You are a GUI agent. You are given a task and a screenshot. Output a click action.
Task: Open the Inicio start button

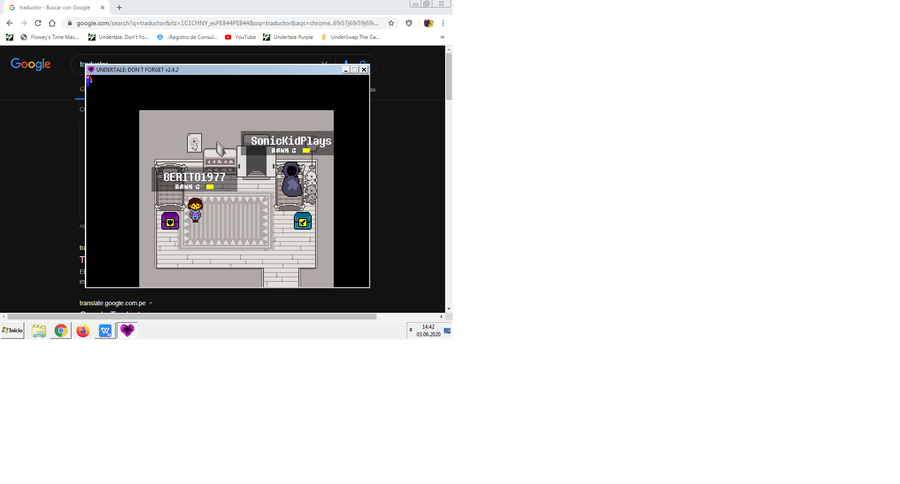point(12,331)
